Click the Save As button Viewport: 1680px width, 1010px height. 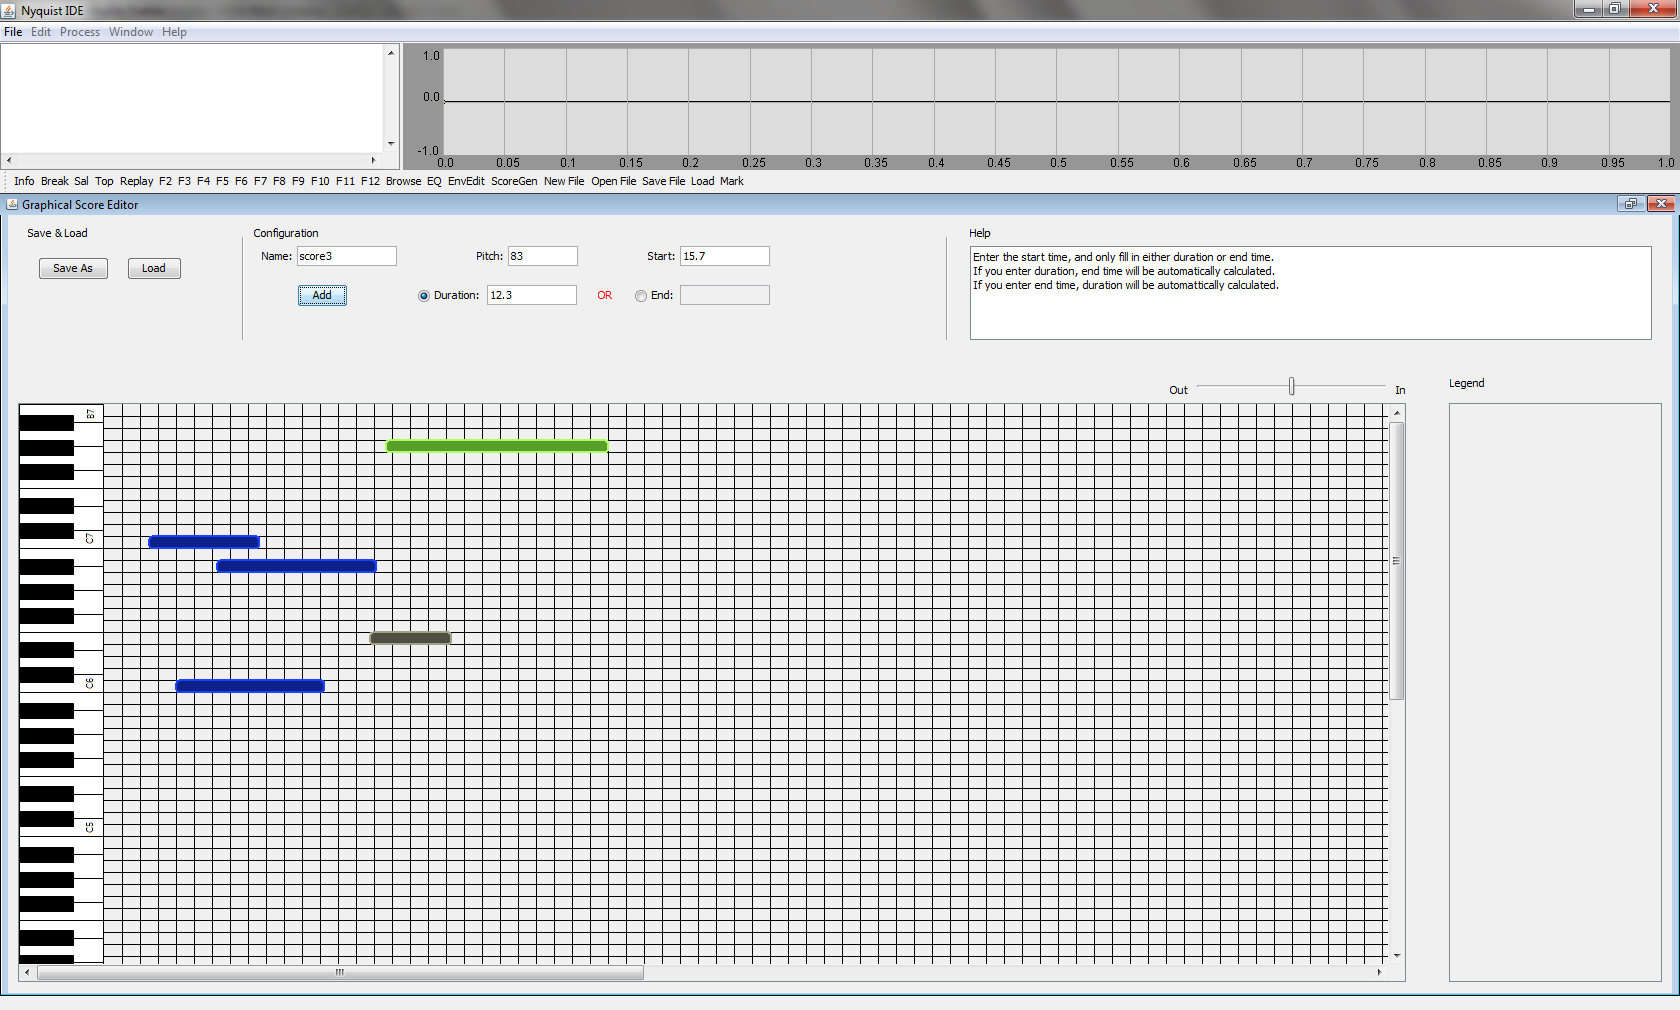(x=73, y=268)
